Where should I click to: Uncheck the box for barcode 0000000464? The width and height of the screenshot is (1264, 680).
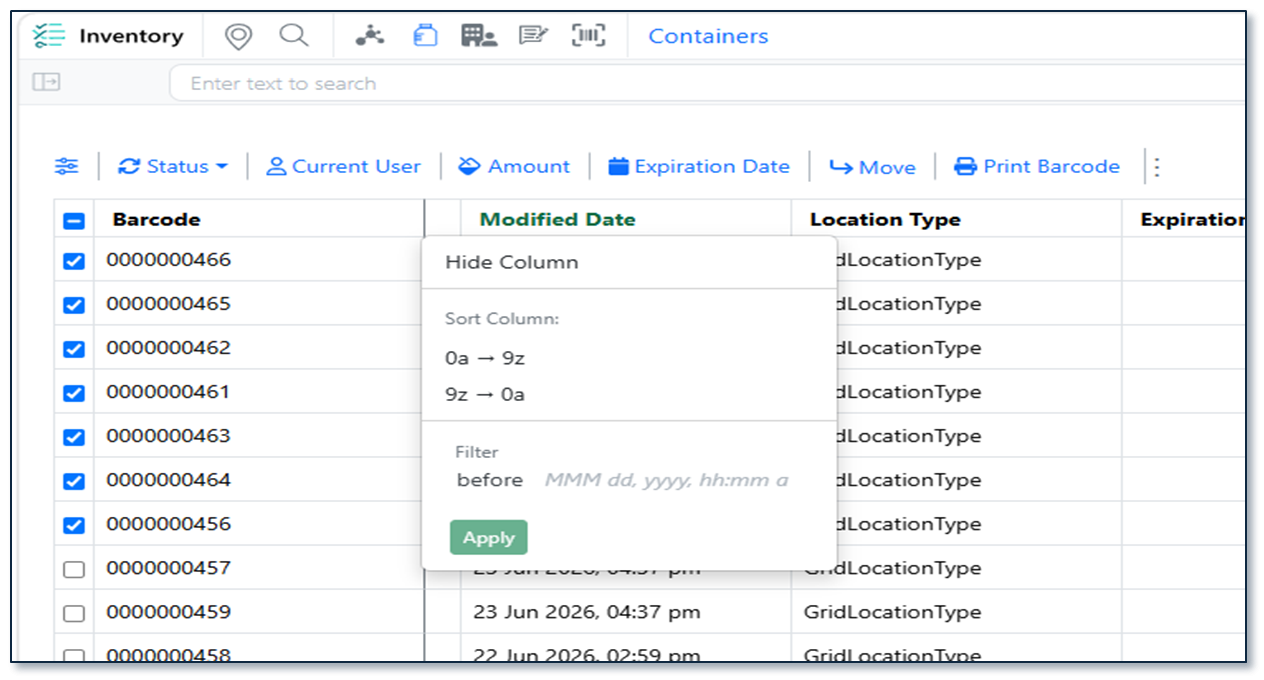pos(74,481)
